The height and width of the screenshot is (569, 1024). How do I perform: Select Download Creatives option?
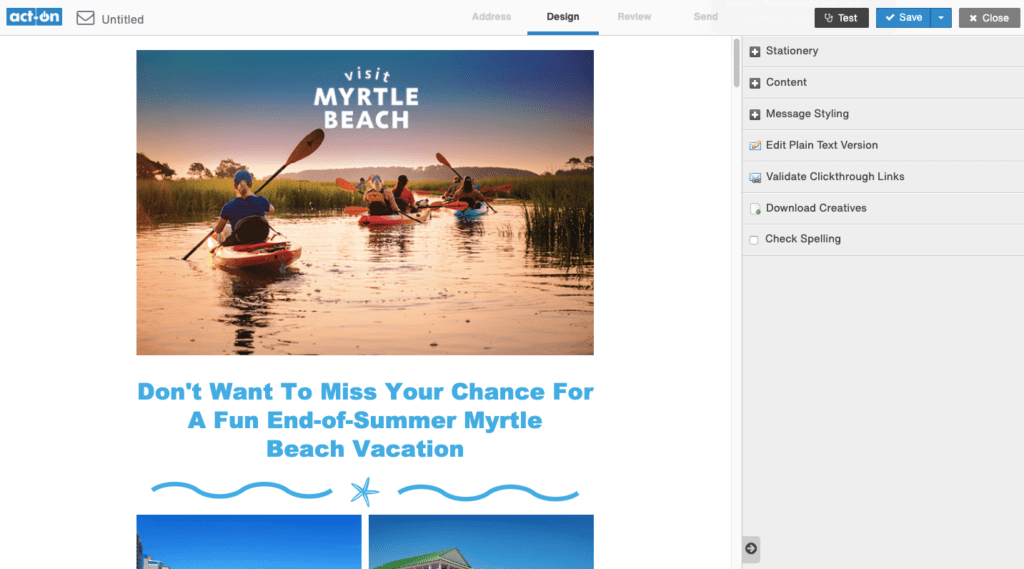pyautogui.click(x=816, y=208)
